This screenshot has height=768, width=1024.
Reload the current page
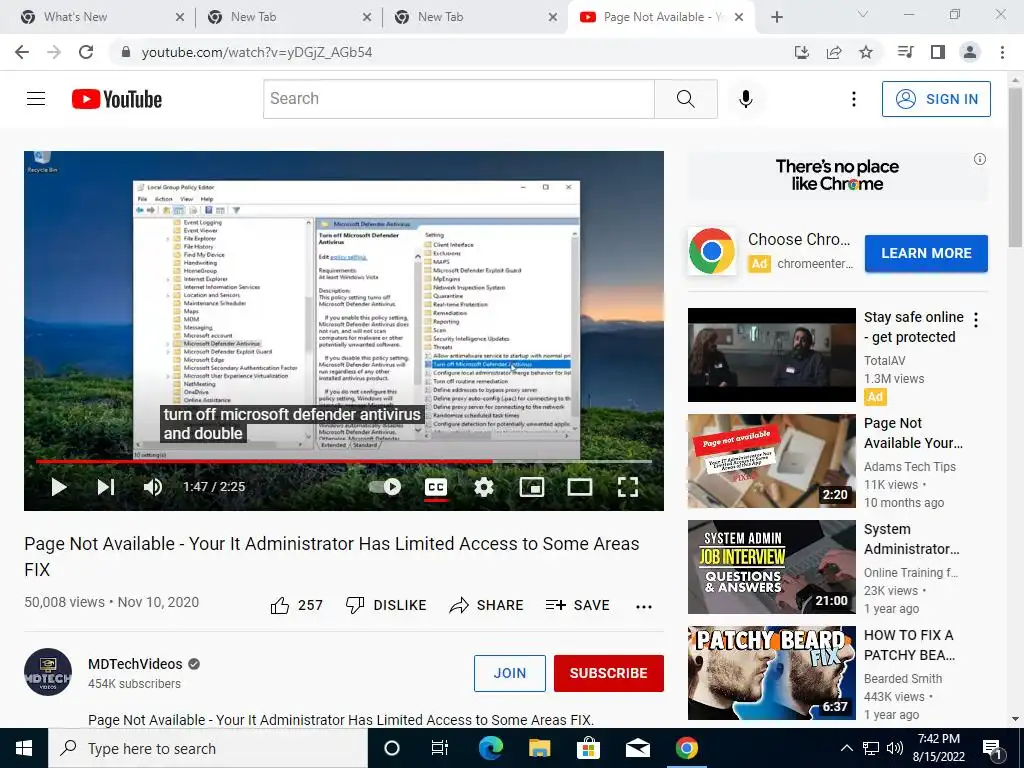point(86,52)
